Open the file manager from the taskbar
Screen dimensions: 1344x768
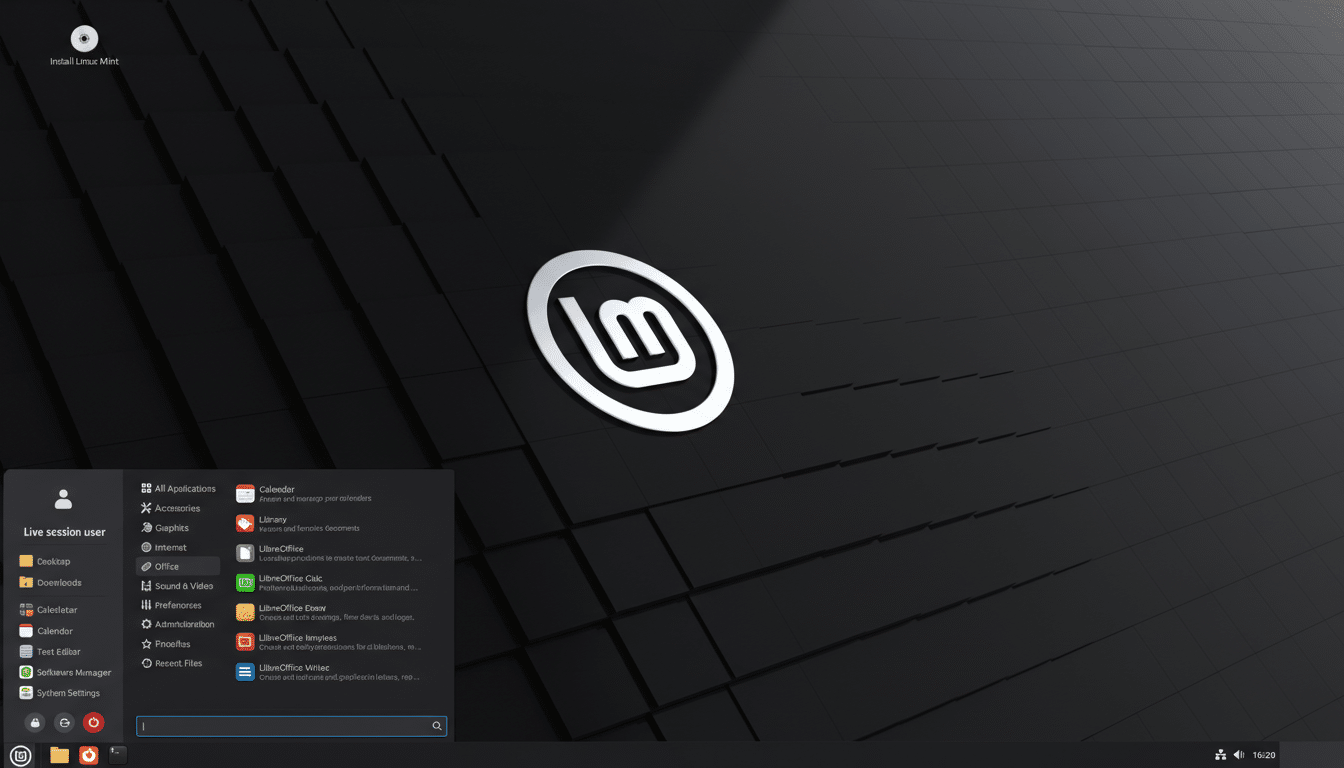click(x=58, y=755)
